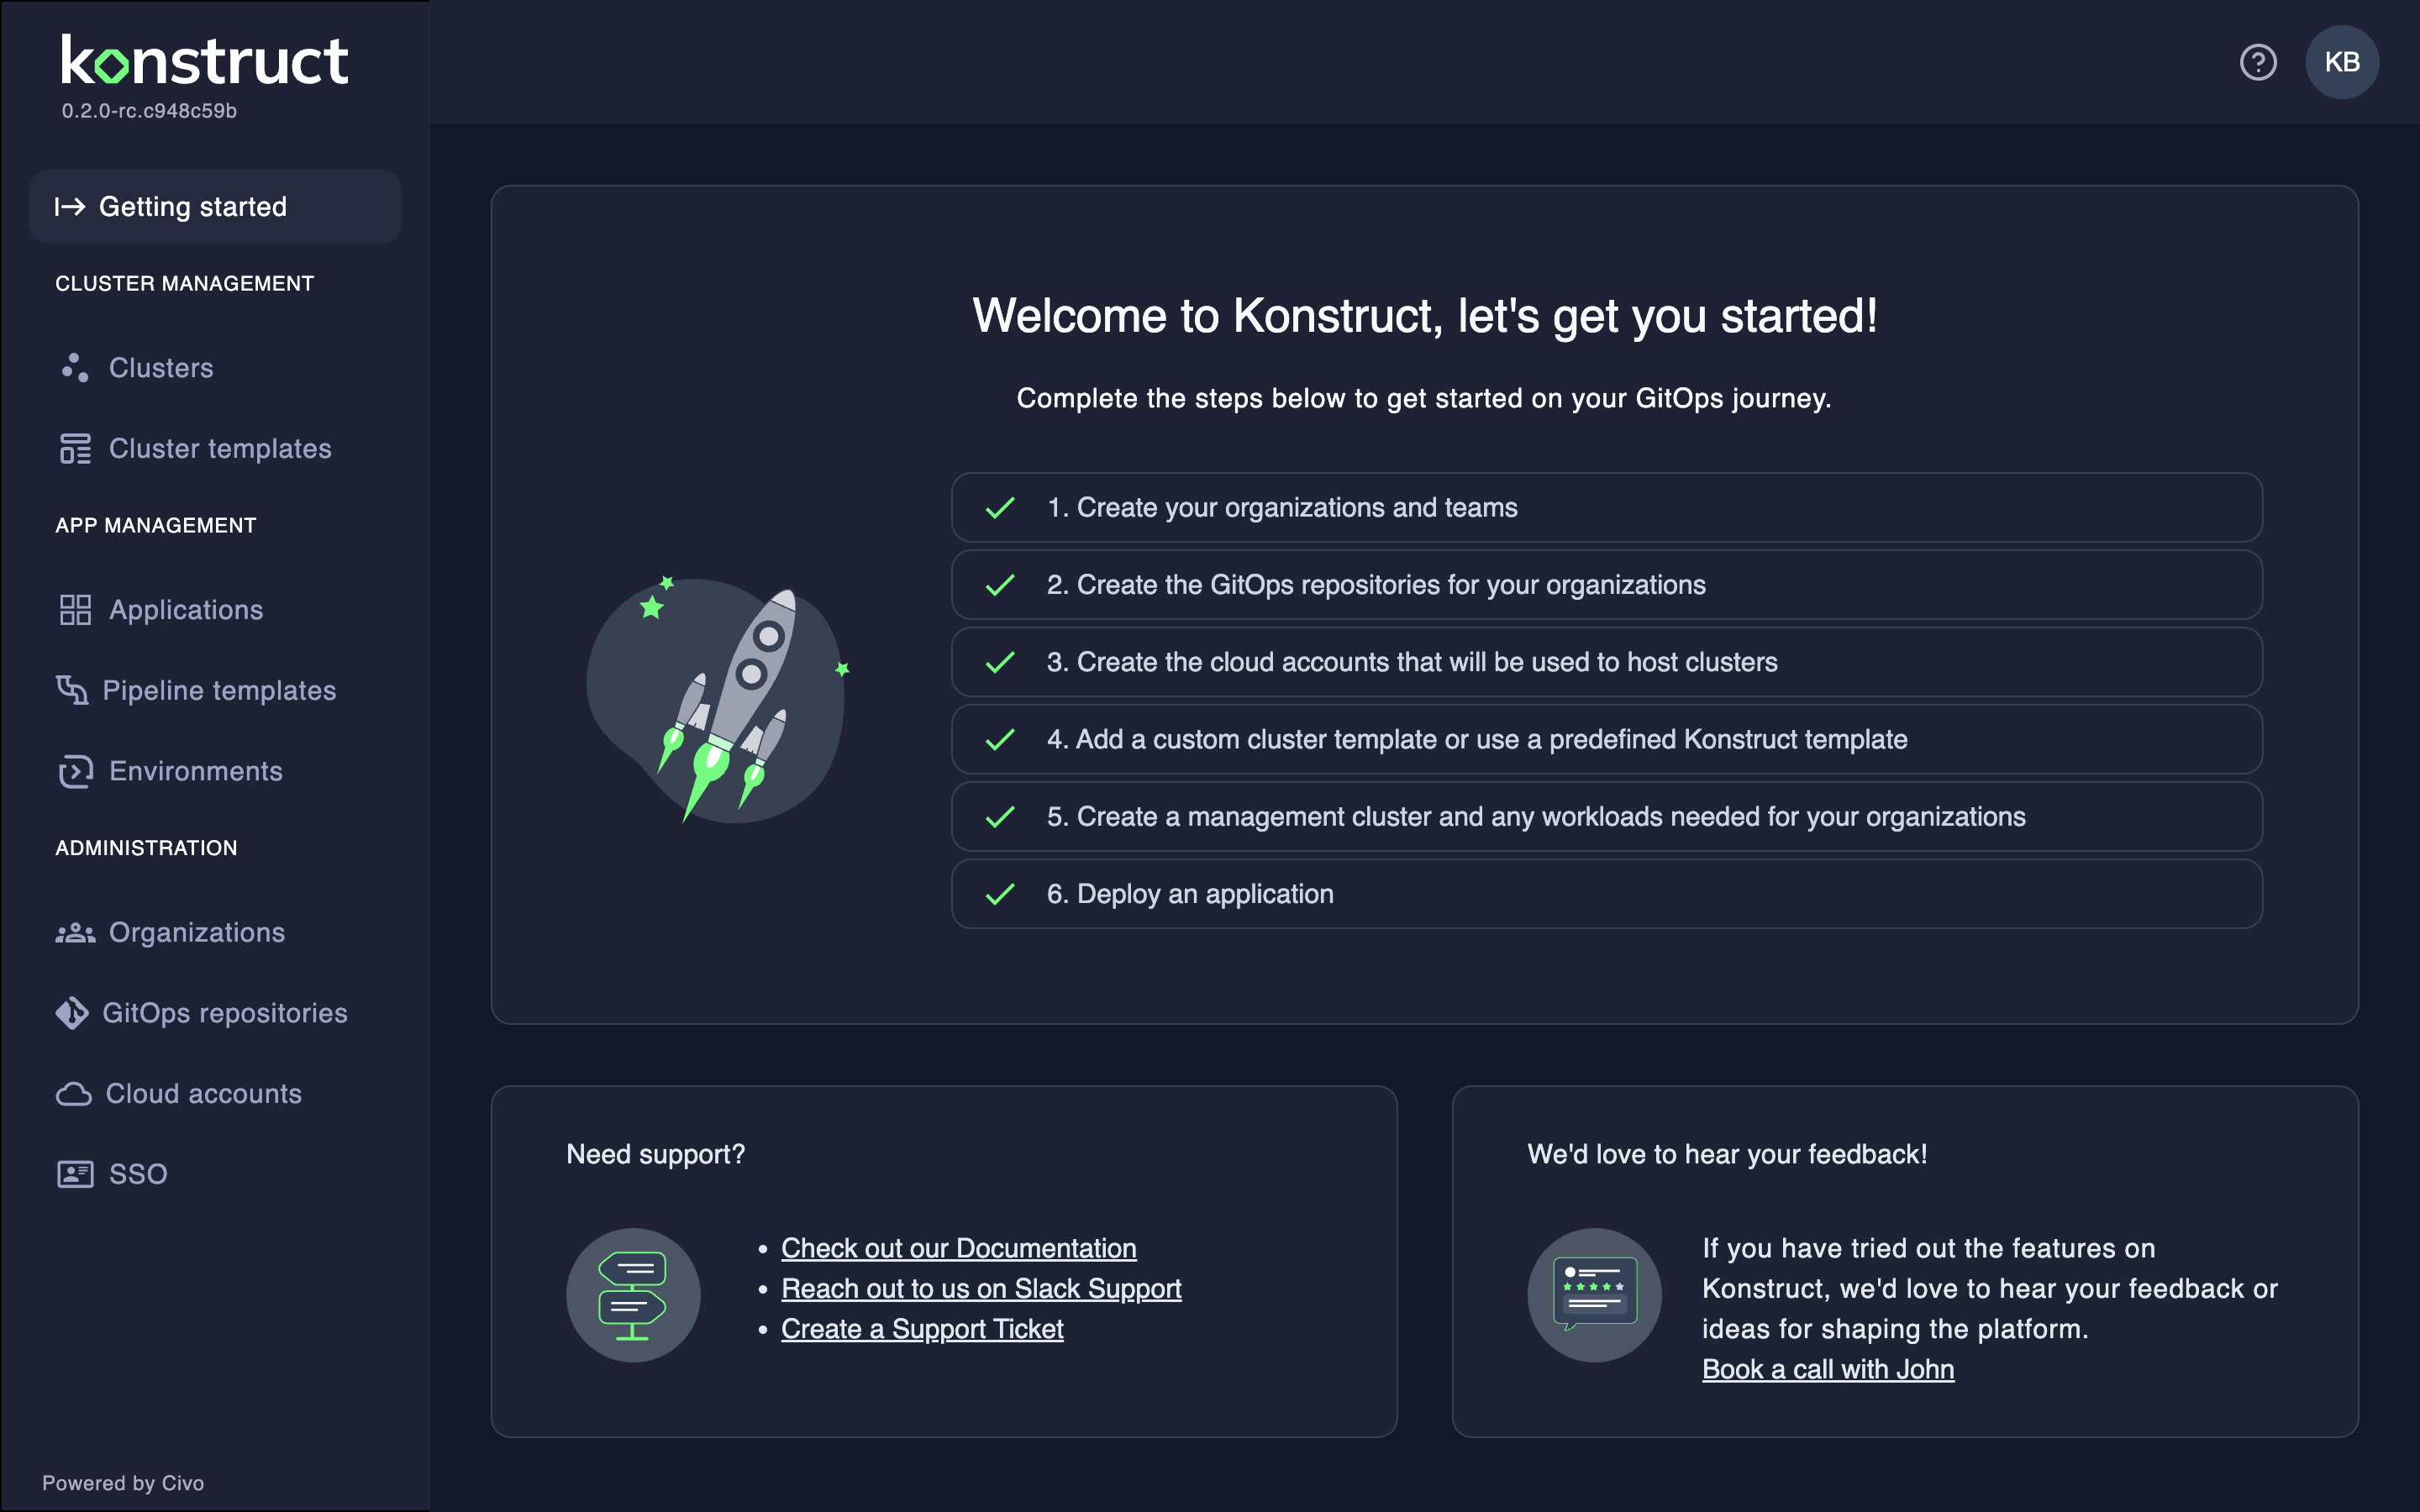Open Cloud accounts via the cloud icon

(74, 1094)
